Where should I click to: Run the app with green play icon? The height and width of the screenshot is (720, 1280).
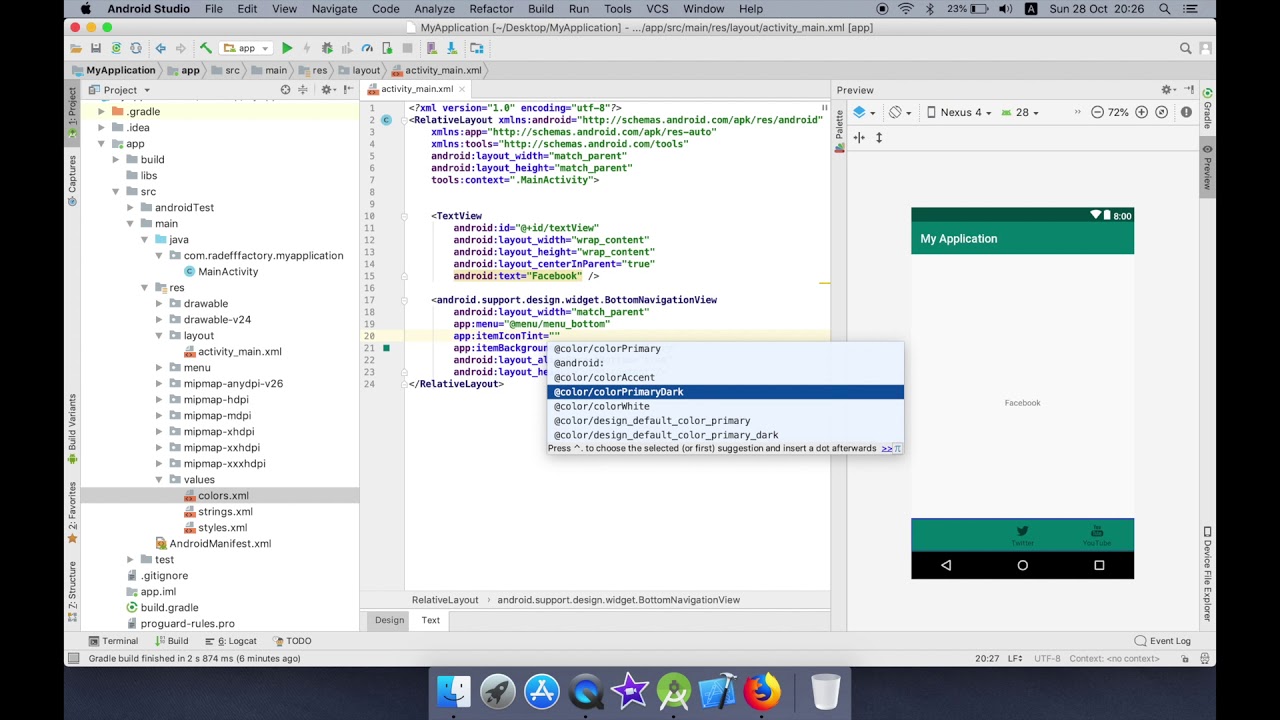[287, 48]
